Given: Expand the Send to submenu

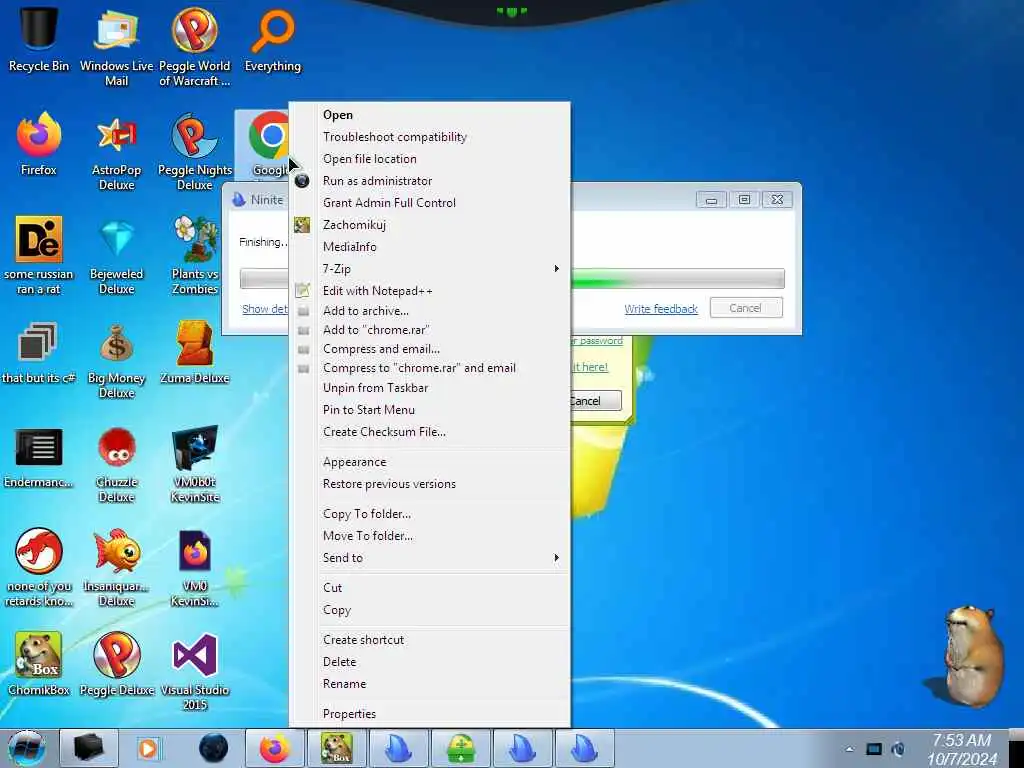Looking at the screenshot, I should click(430, 558).
